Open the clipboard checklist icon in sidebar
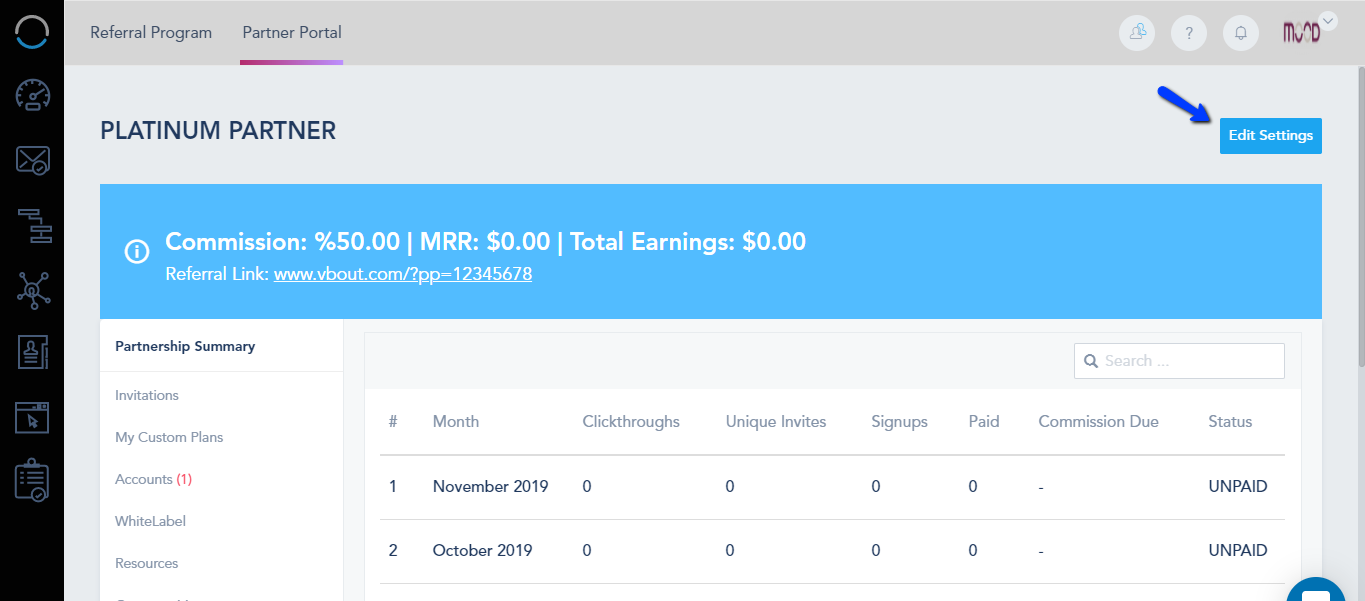The height and width of the screenshot is (601, 1365). coord(32,480)
